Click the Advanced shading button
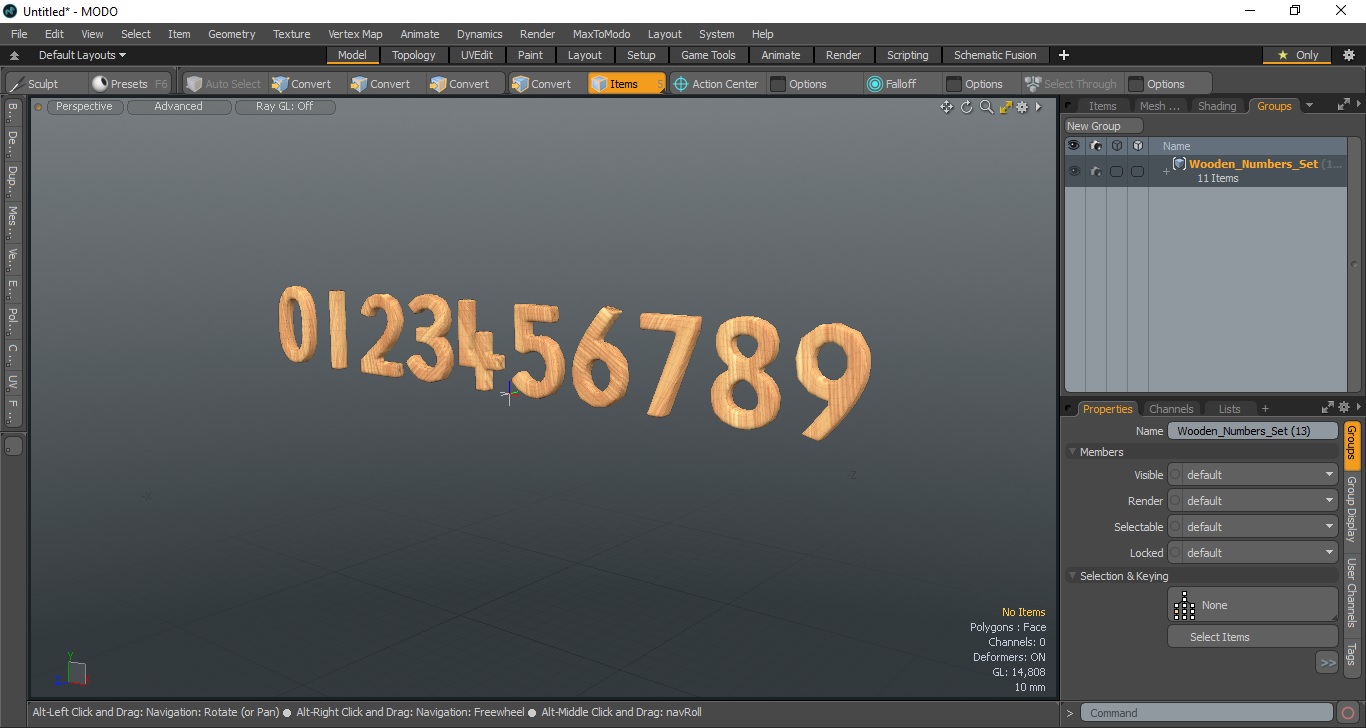The height and width of the screenshot is (728, 1366). 178,106
